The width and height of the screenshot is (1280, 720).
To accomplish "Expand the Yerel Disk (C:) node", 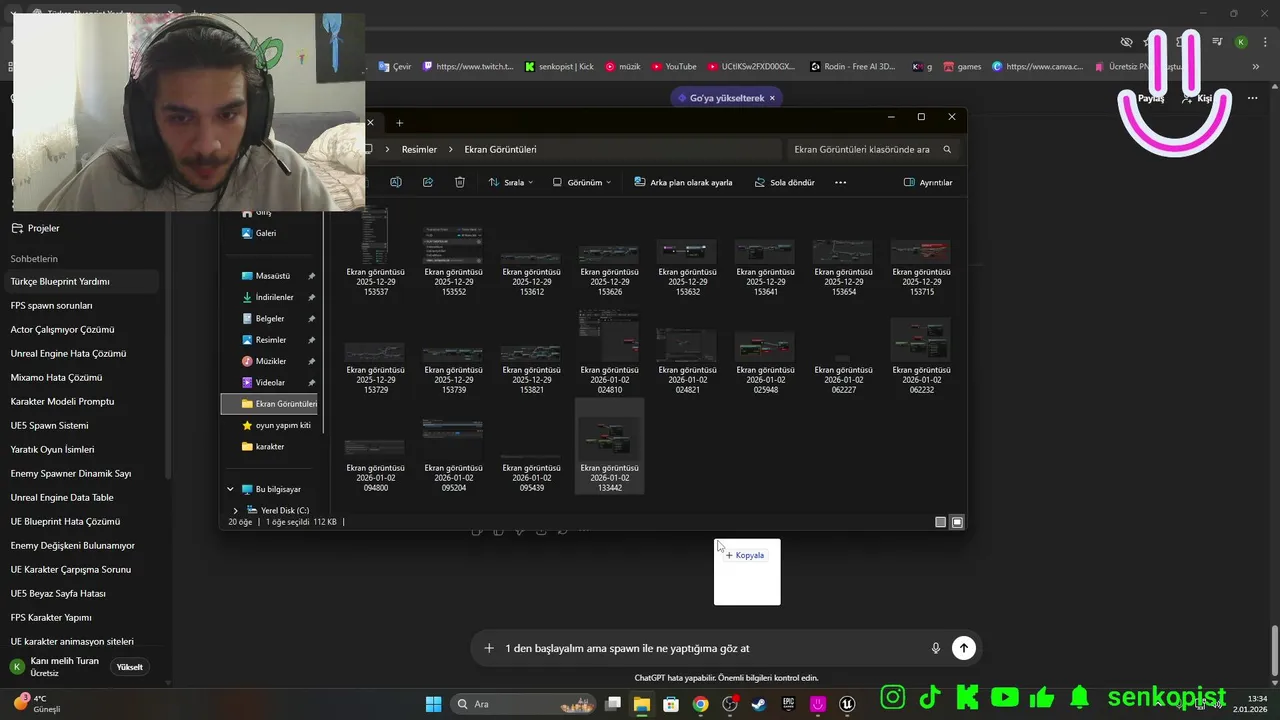I will point(235,510).
